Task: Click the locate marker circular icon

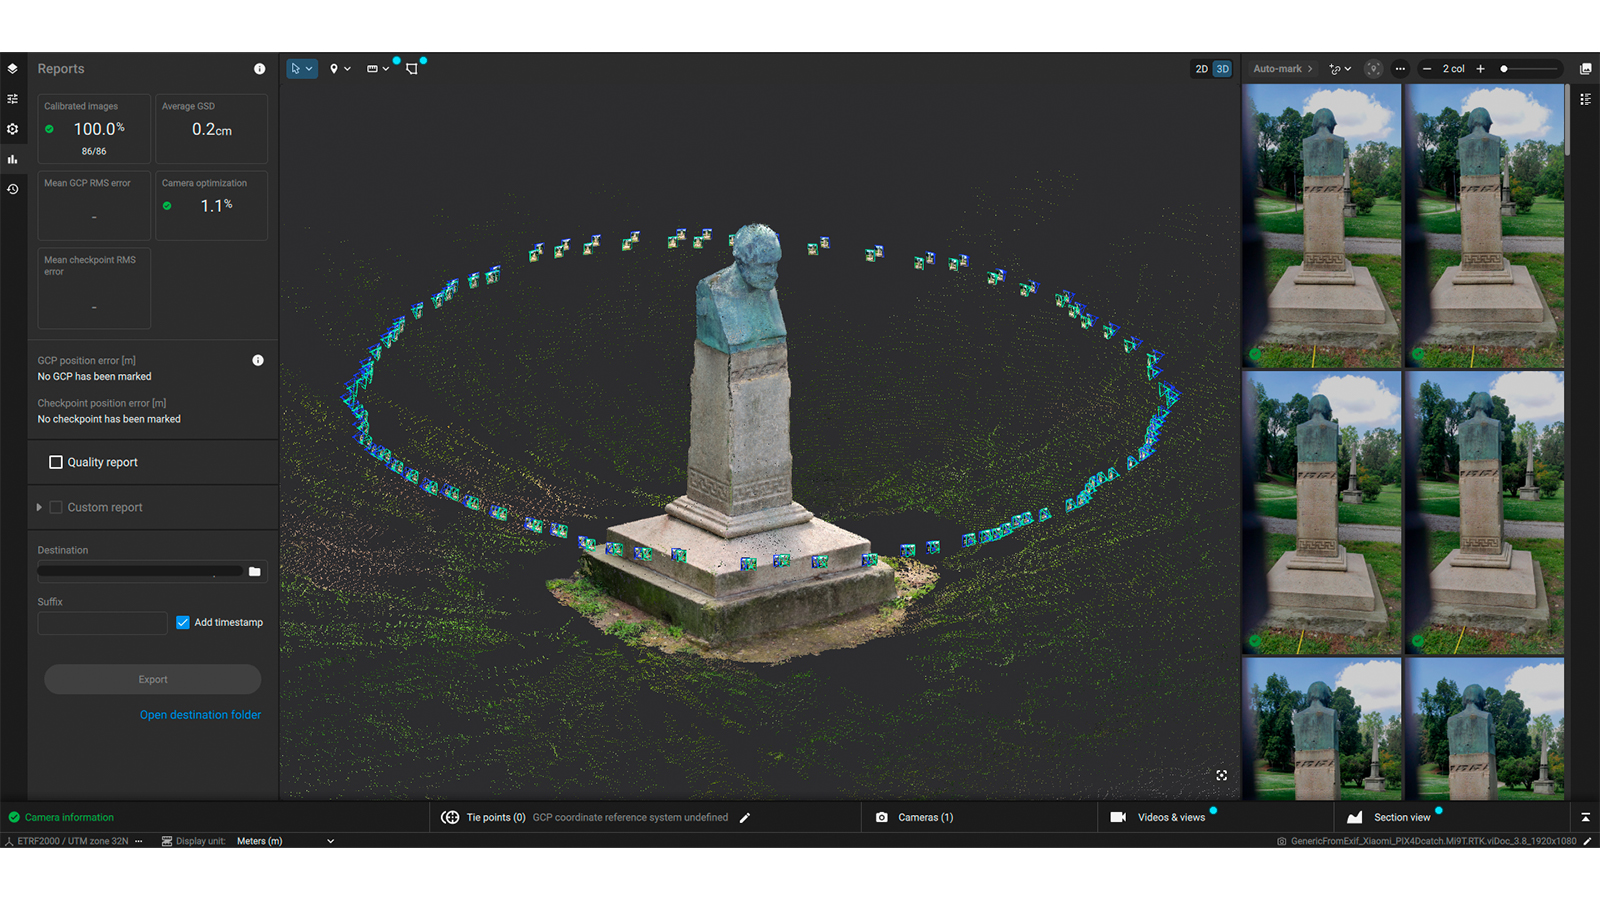Action: point(1373,69)
